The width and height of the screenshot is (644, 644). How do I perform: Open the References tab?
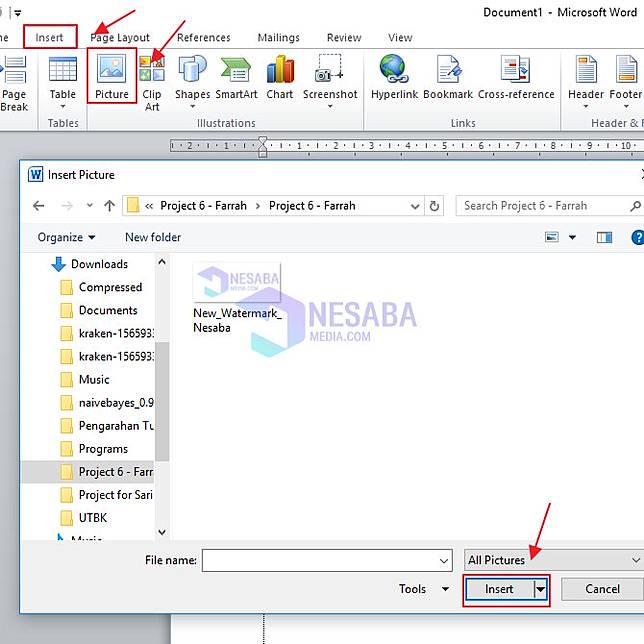204,37
